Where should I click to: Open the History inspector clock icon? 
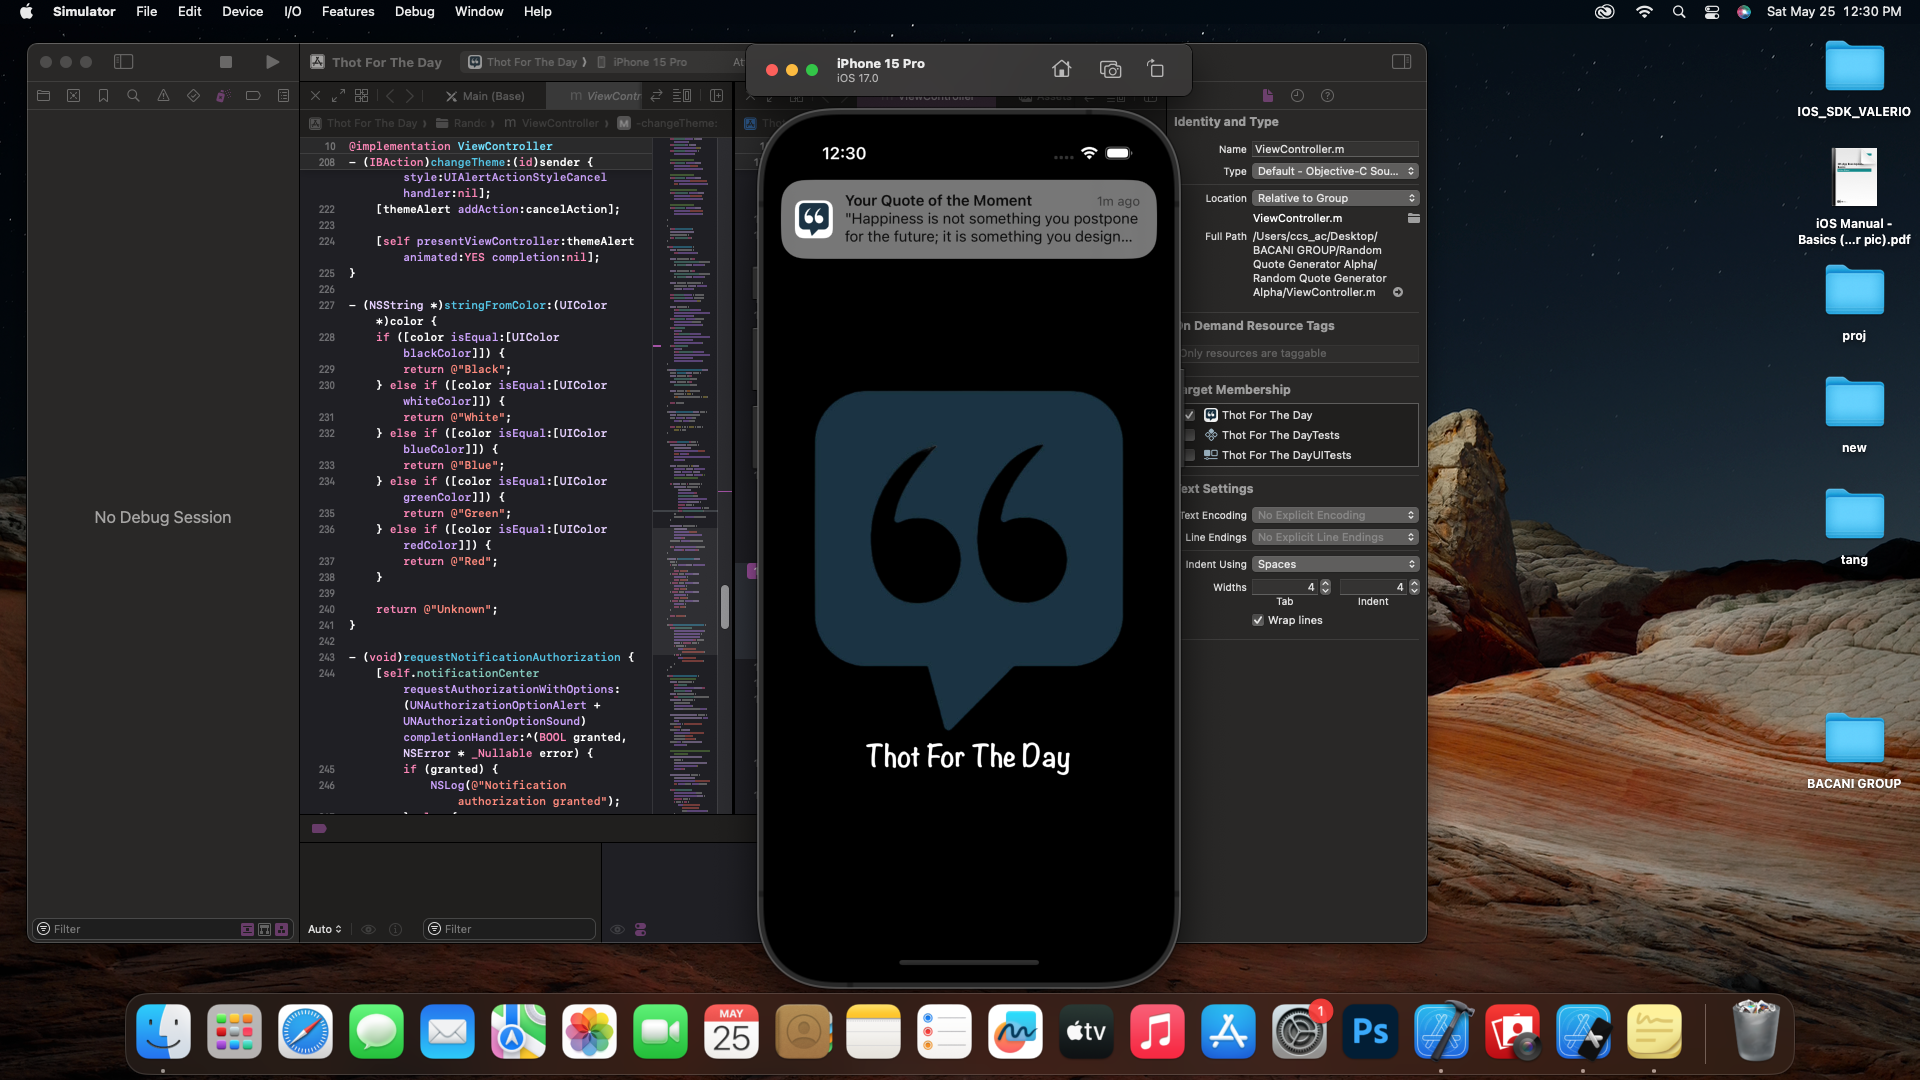(1297, 96)
